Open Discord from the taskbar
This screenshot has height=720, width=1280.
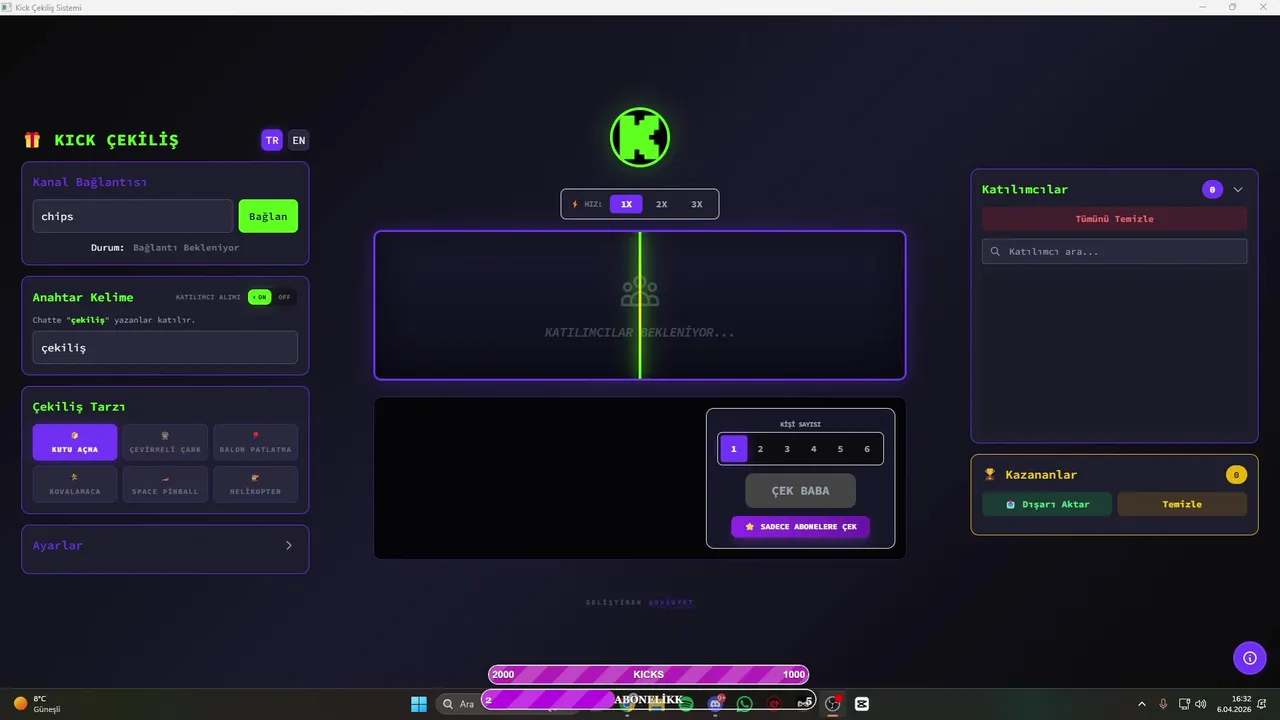point(715,704)
